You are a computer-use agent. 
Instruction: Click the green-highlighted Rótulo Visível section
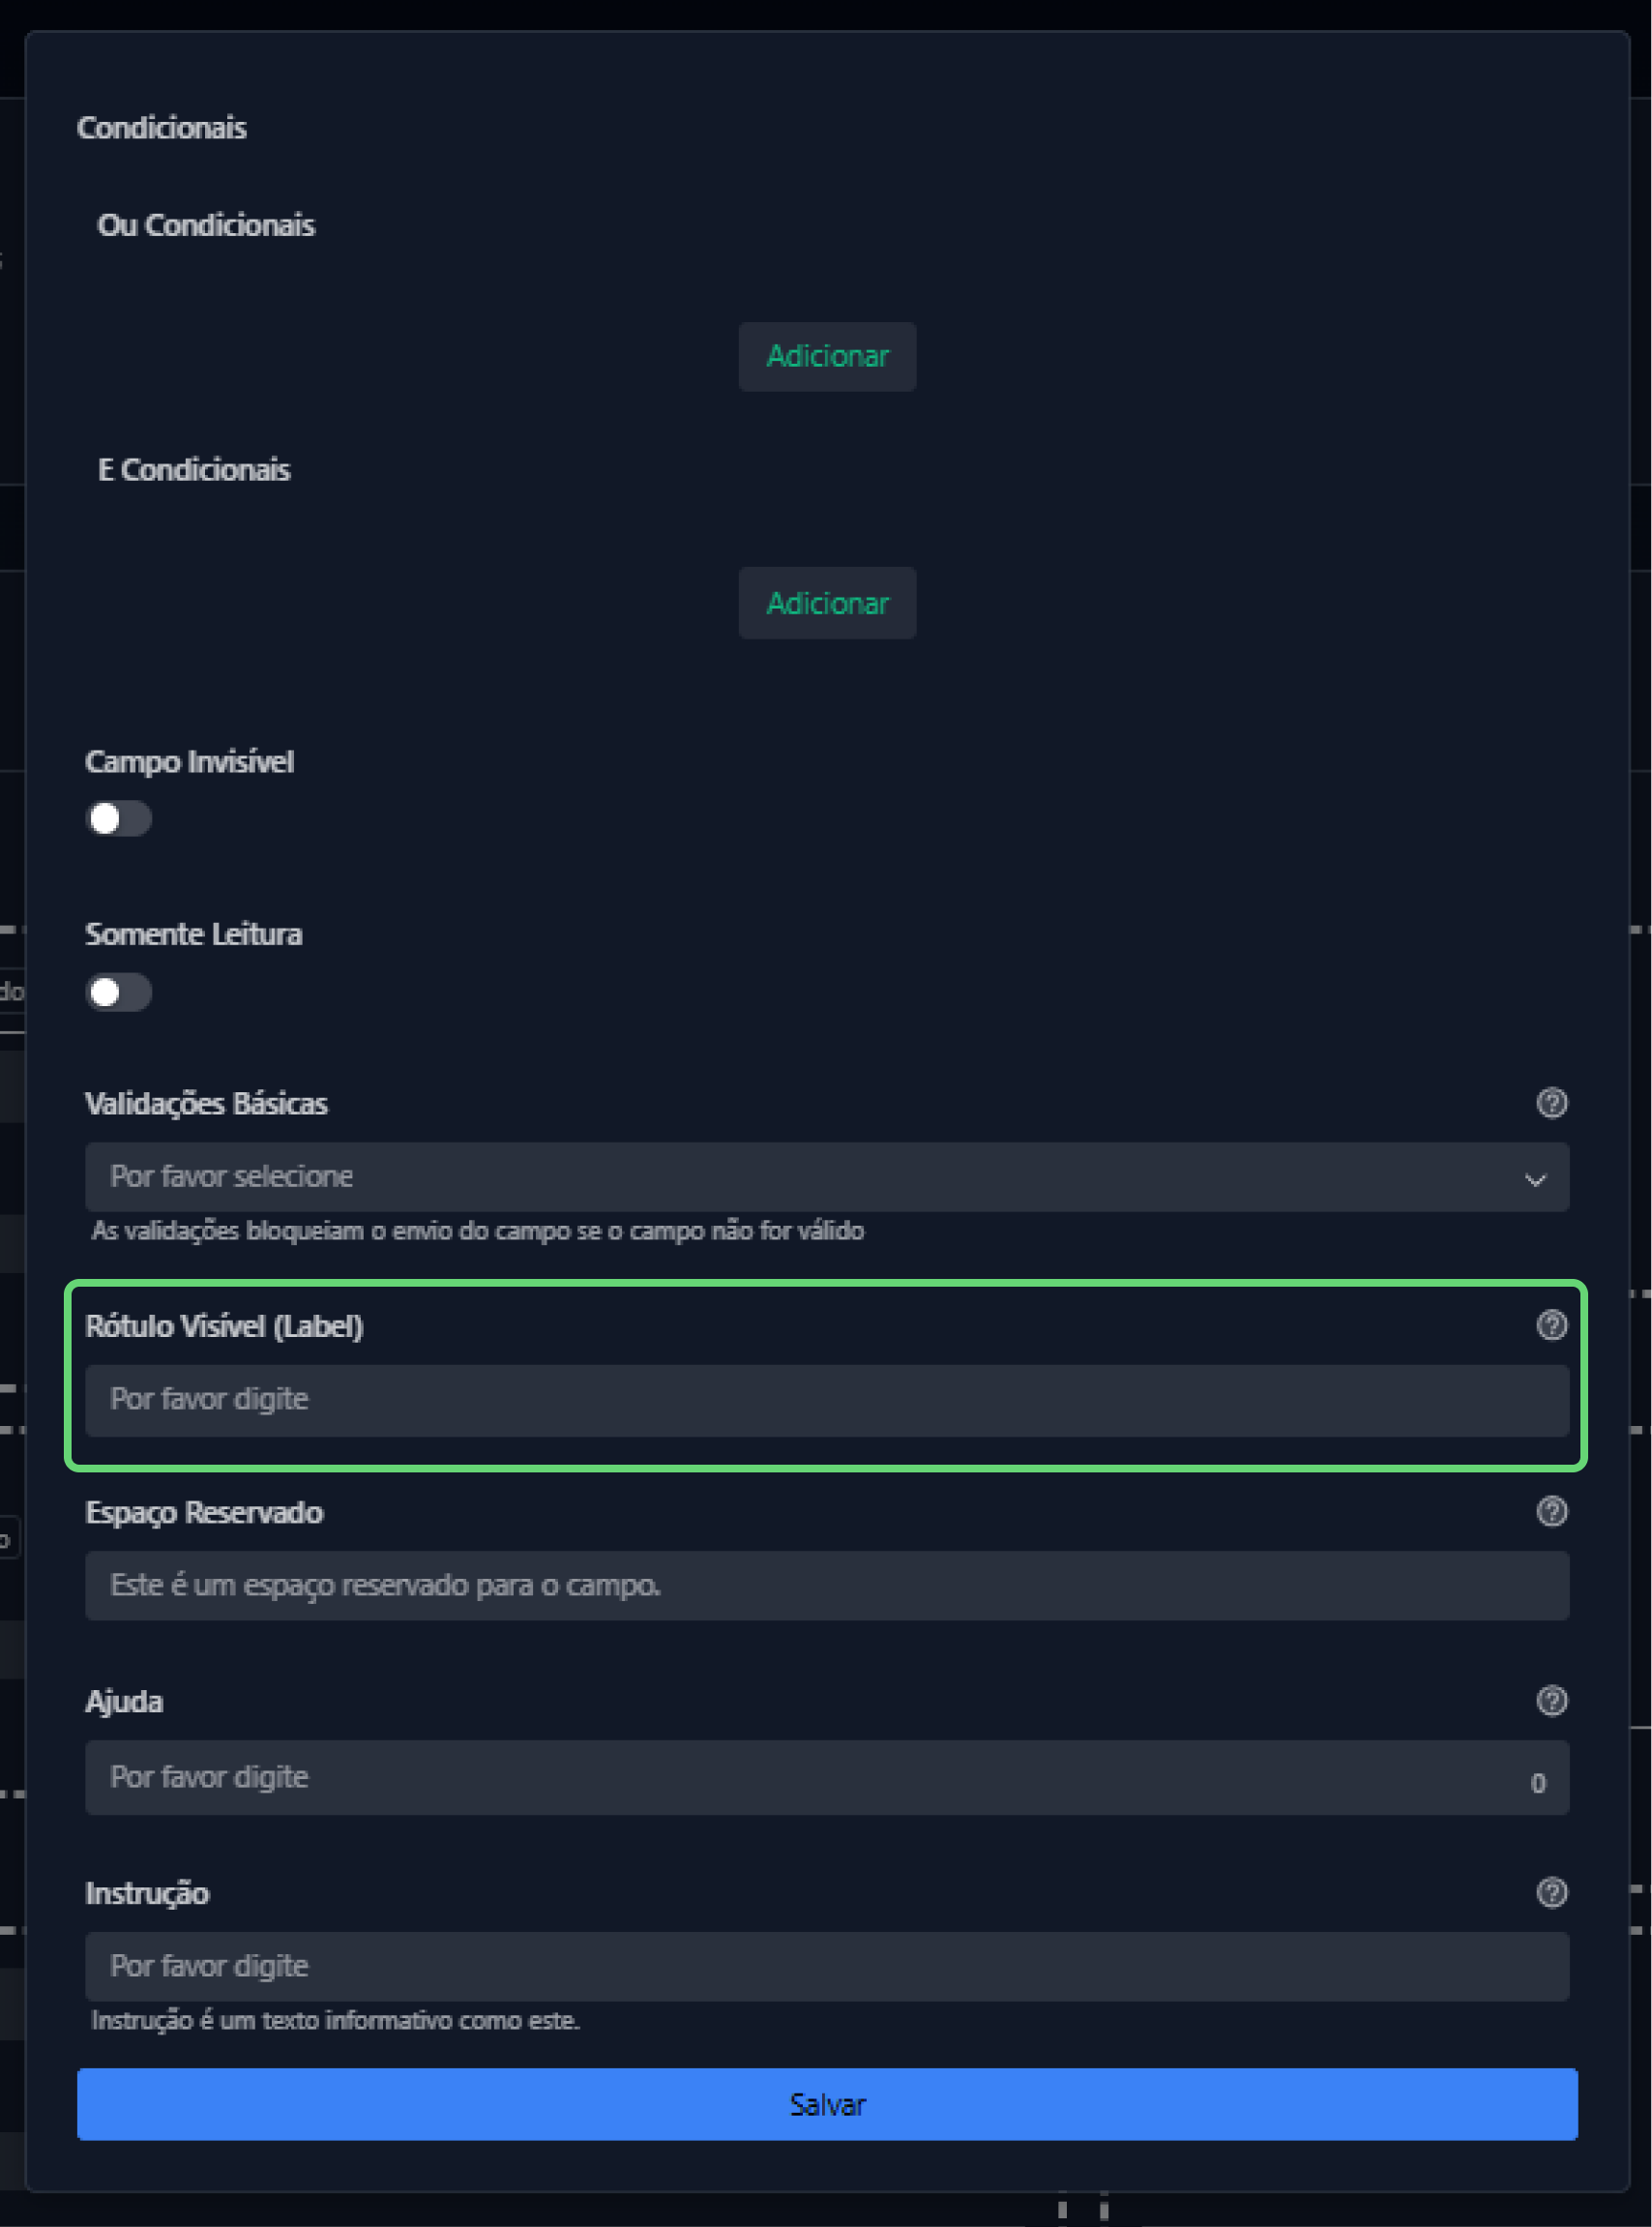pos(826,1370)
